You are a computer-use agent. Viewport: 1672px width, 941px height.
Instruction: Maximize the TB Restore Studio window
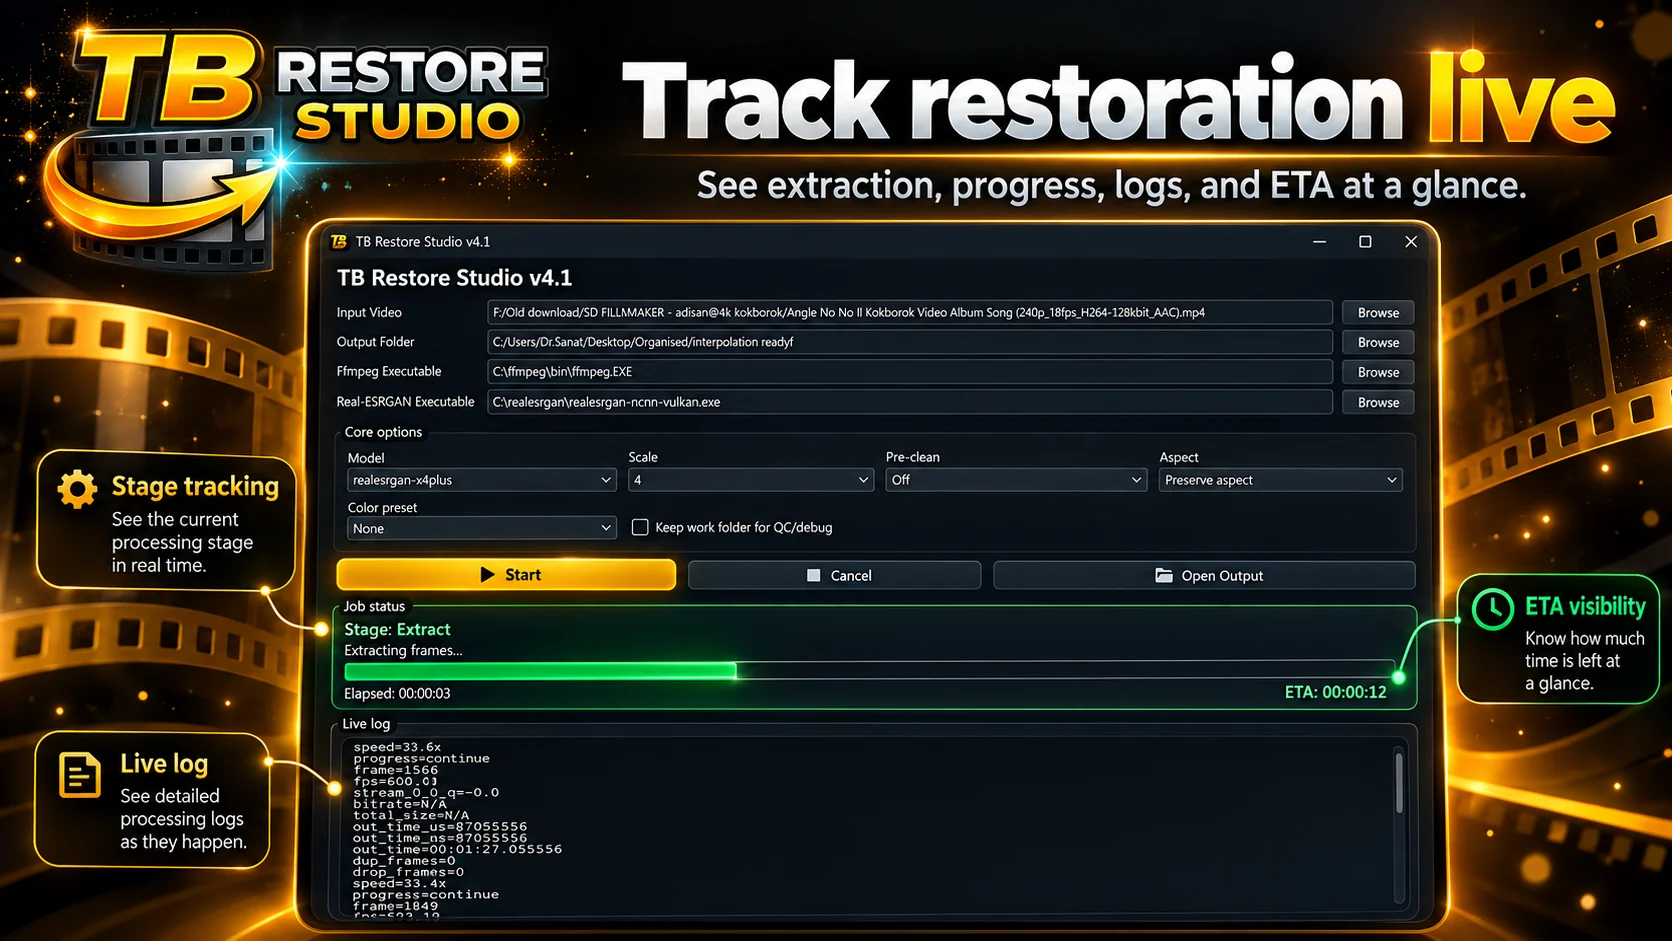pos(1365,242)
